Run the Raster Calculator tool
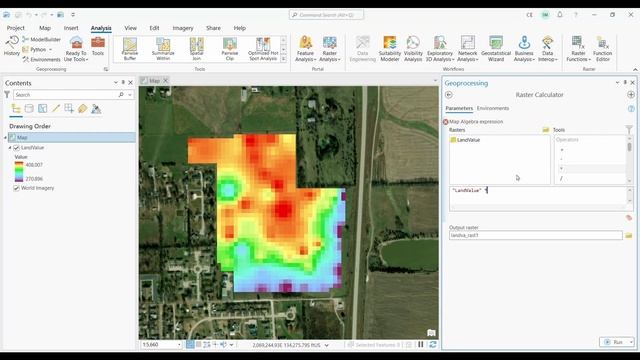640x360 pixels. 614,342
